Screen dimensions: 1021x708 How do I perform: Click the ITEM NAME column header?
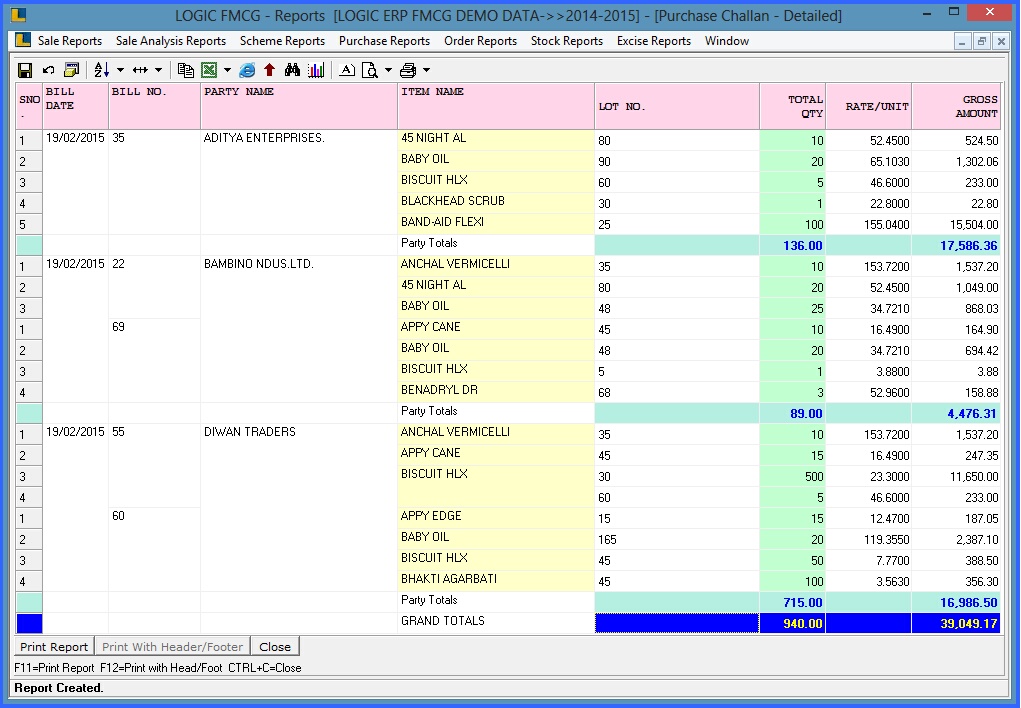pos(496,106)
